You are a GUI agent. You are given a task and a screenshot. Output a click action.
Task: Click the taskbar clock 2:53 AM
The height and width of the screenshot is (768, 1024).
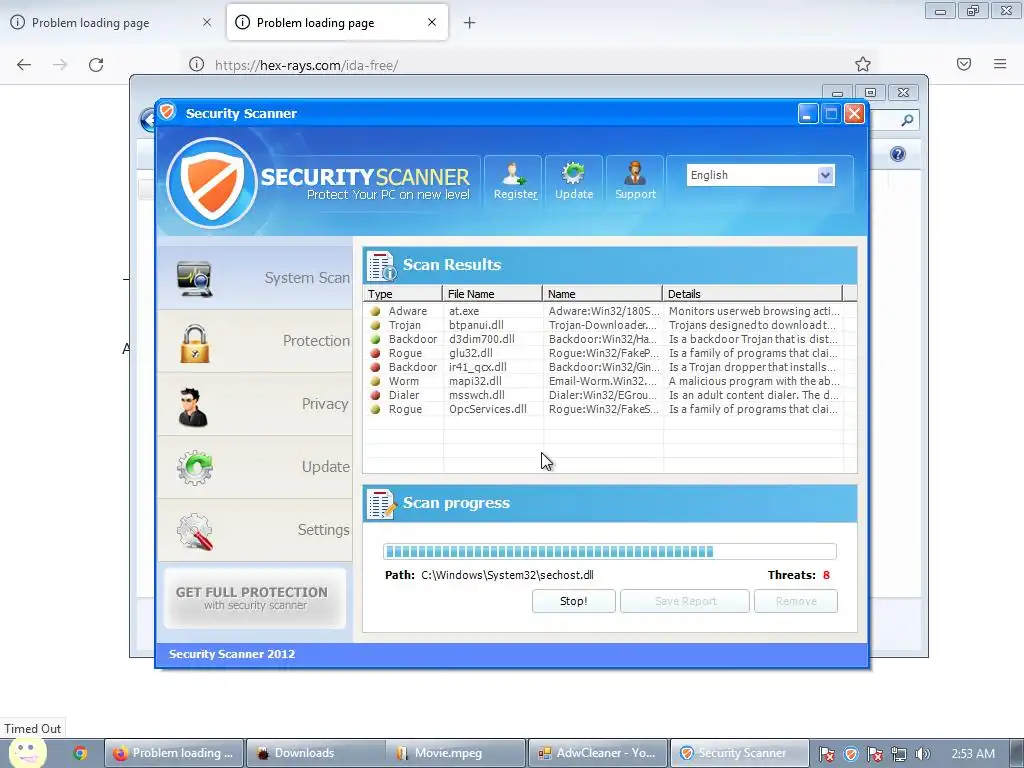tap(973, 754)
